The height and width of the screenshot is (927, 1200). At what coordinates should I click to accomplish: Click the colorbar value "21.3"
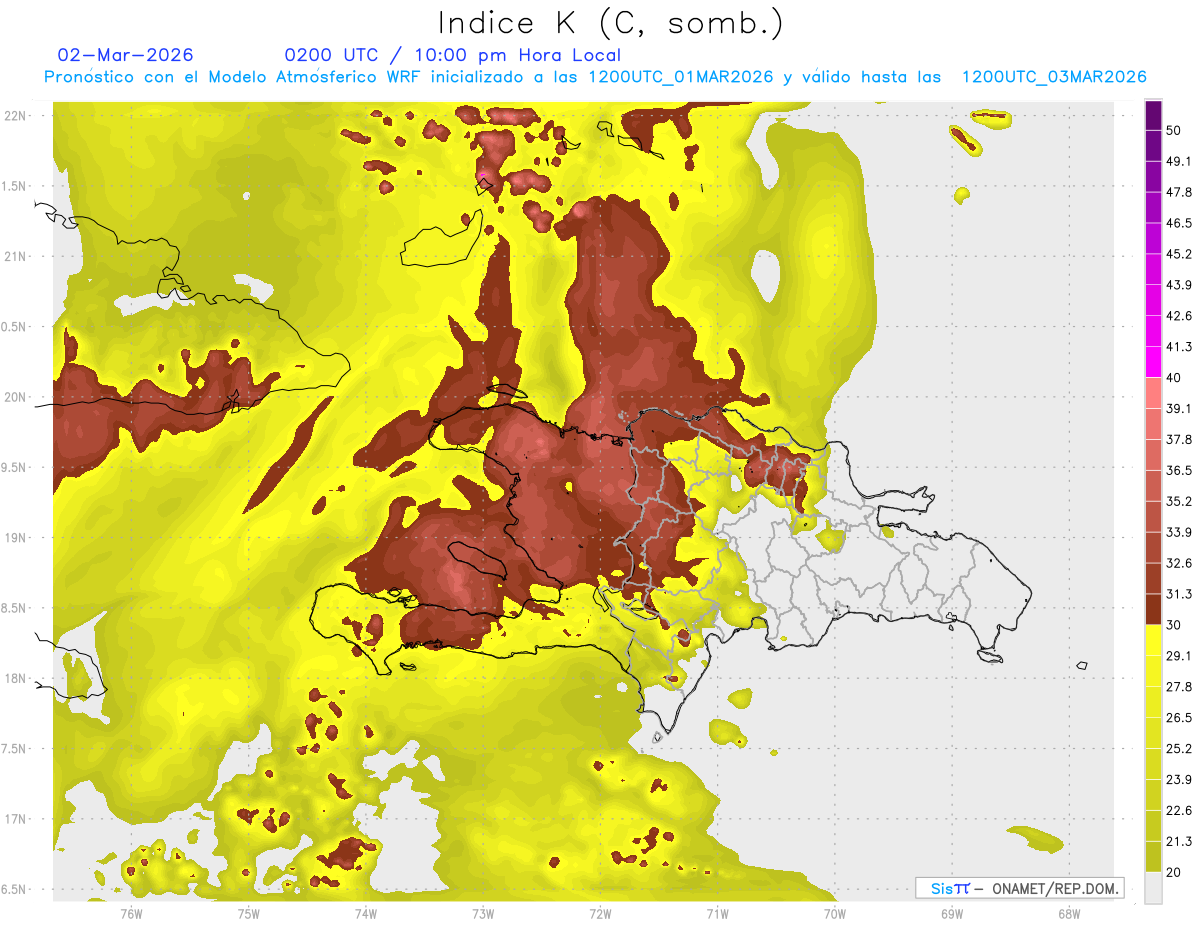(1180, 841)
